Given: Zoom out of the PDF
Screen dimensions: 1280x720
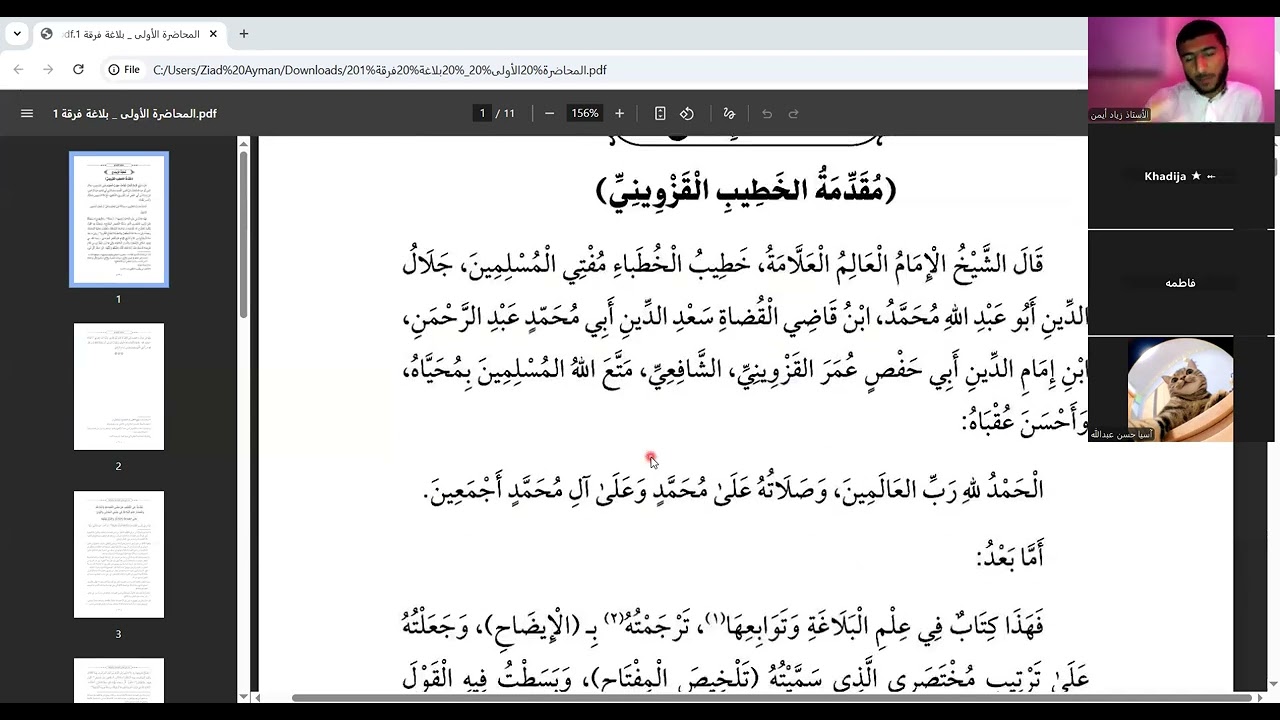Looking at the screenshot, I should pos(549,114).
